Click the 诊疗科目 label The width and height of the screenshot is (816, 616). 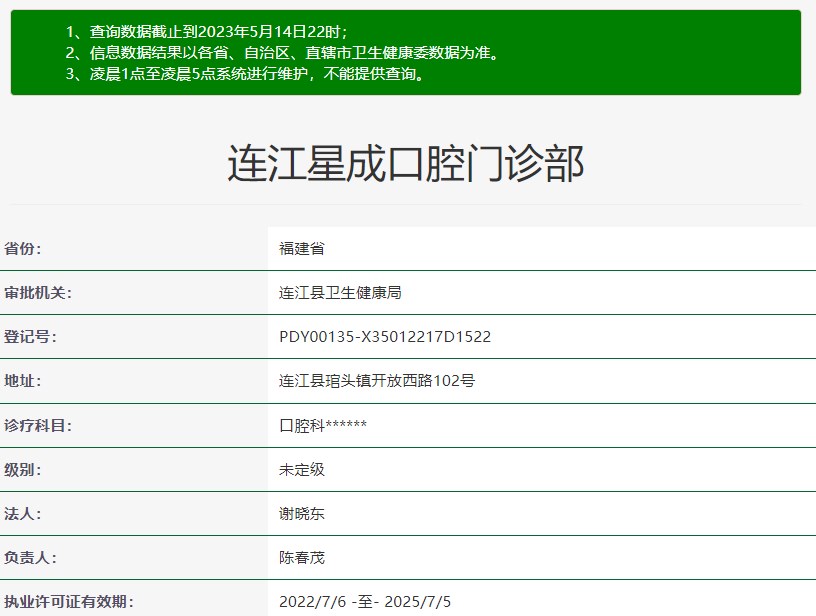pyautogui.click(x=37, y=426)
